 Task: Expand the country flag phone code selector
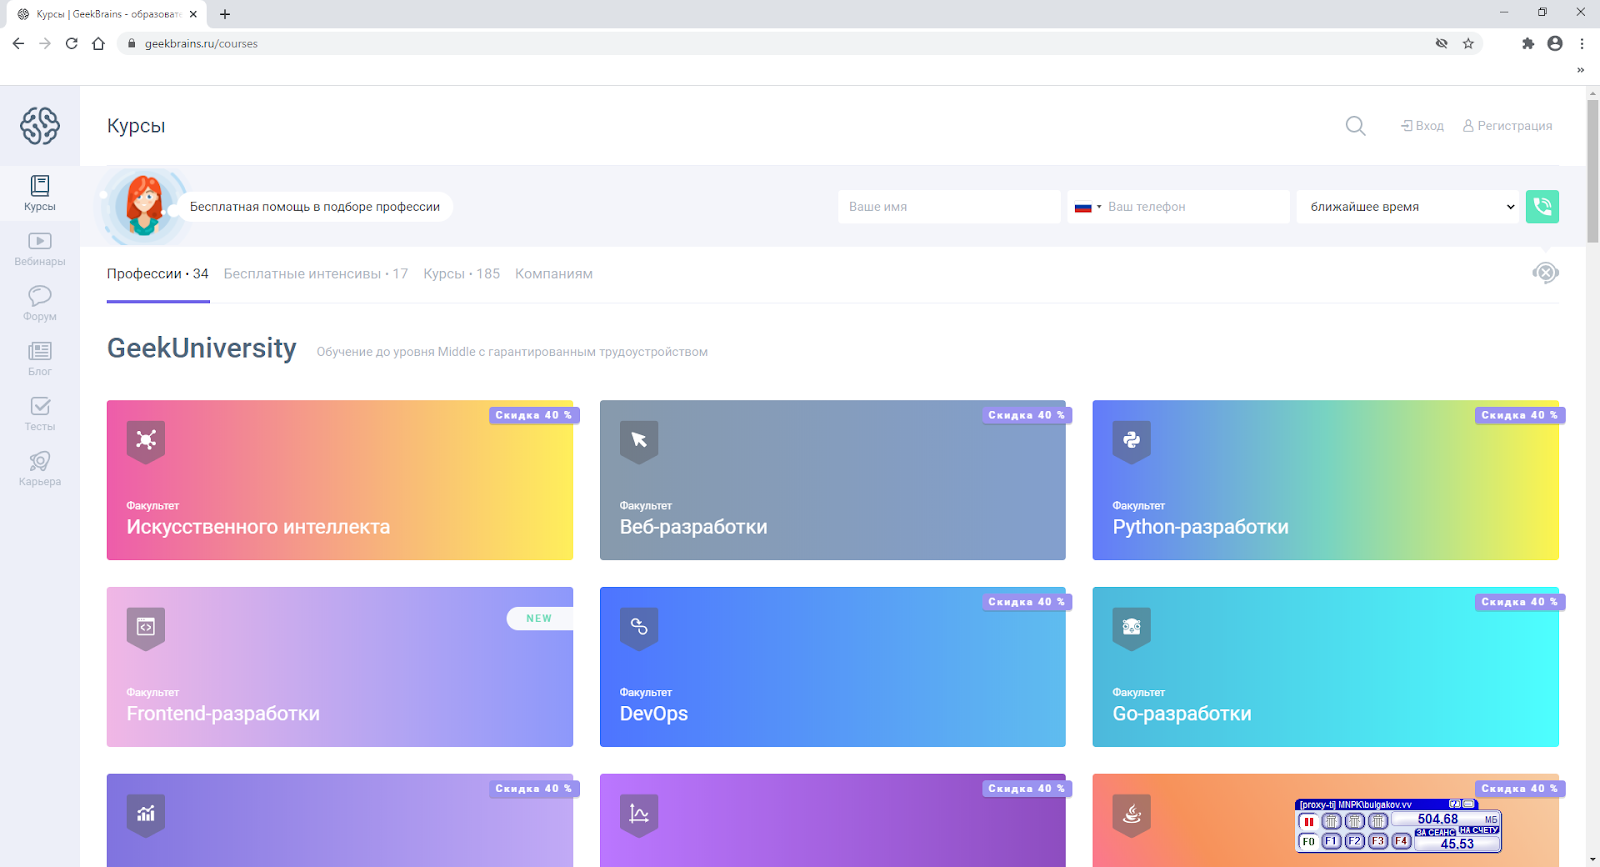pyautogui.click(x=1087, y=207)
